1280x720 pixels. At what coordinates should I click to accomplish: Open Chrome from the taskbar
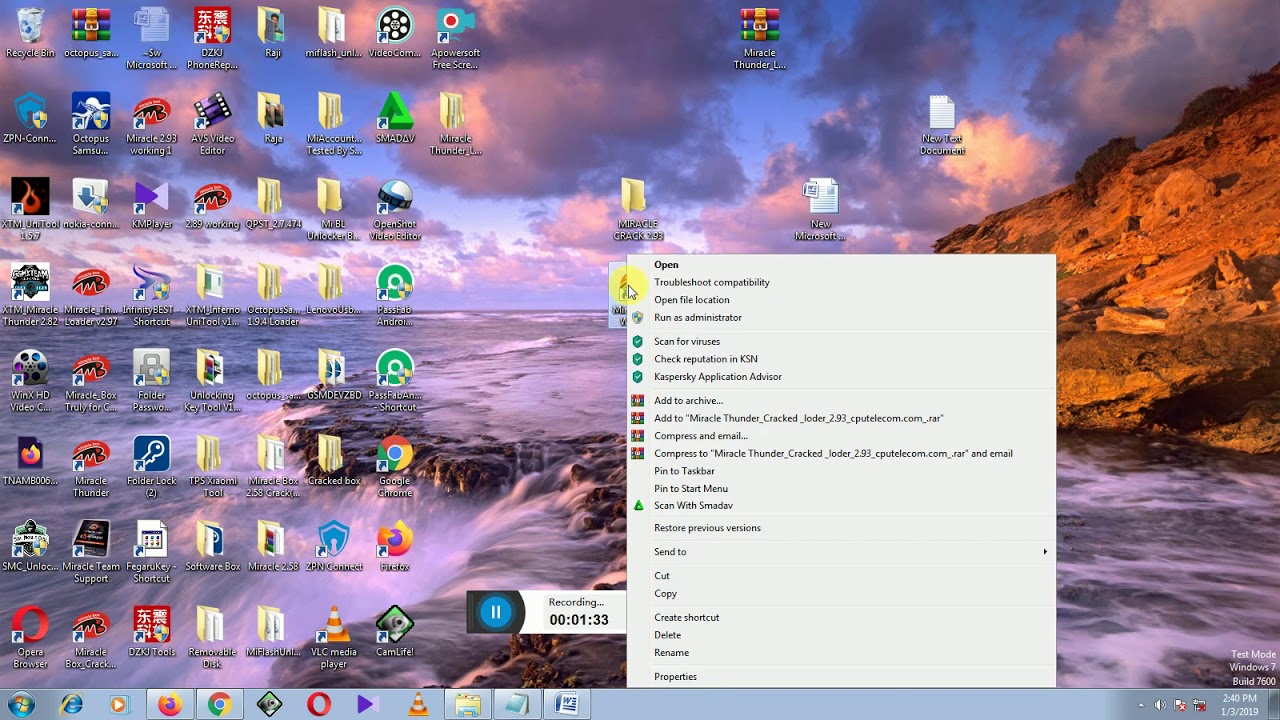(x=219, y=704)
